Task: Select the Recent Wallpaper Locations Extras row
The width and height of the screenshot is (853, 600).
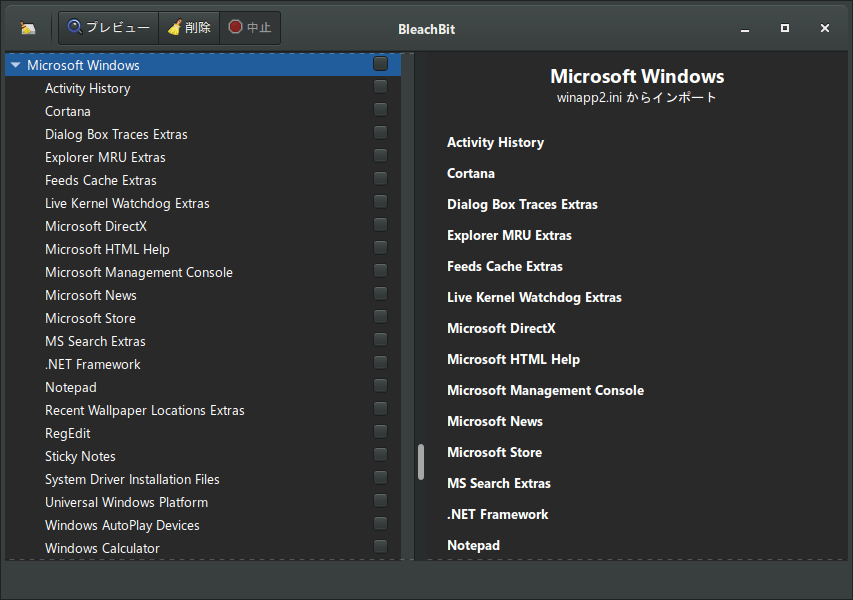Action: coord(203,410)
